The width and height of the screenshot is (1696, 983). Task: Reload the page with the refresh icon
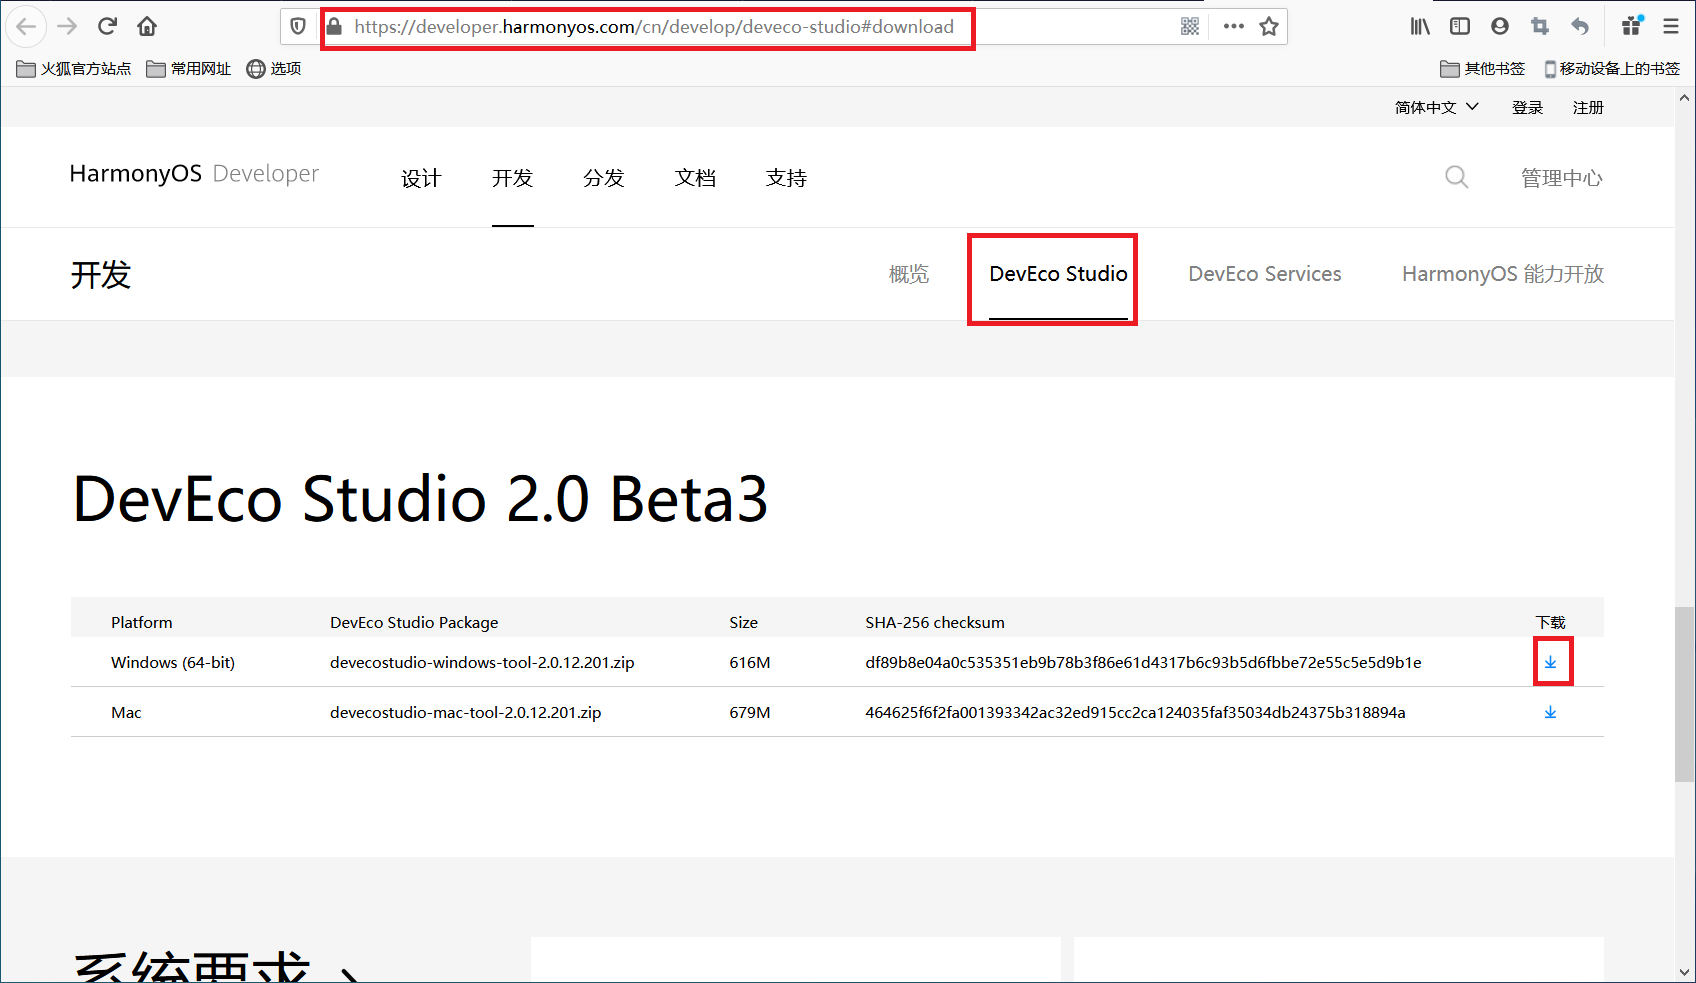pyautogui.click(x=107, y=26)
